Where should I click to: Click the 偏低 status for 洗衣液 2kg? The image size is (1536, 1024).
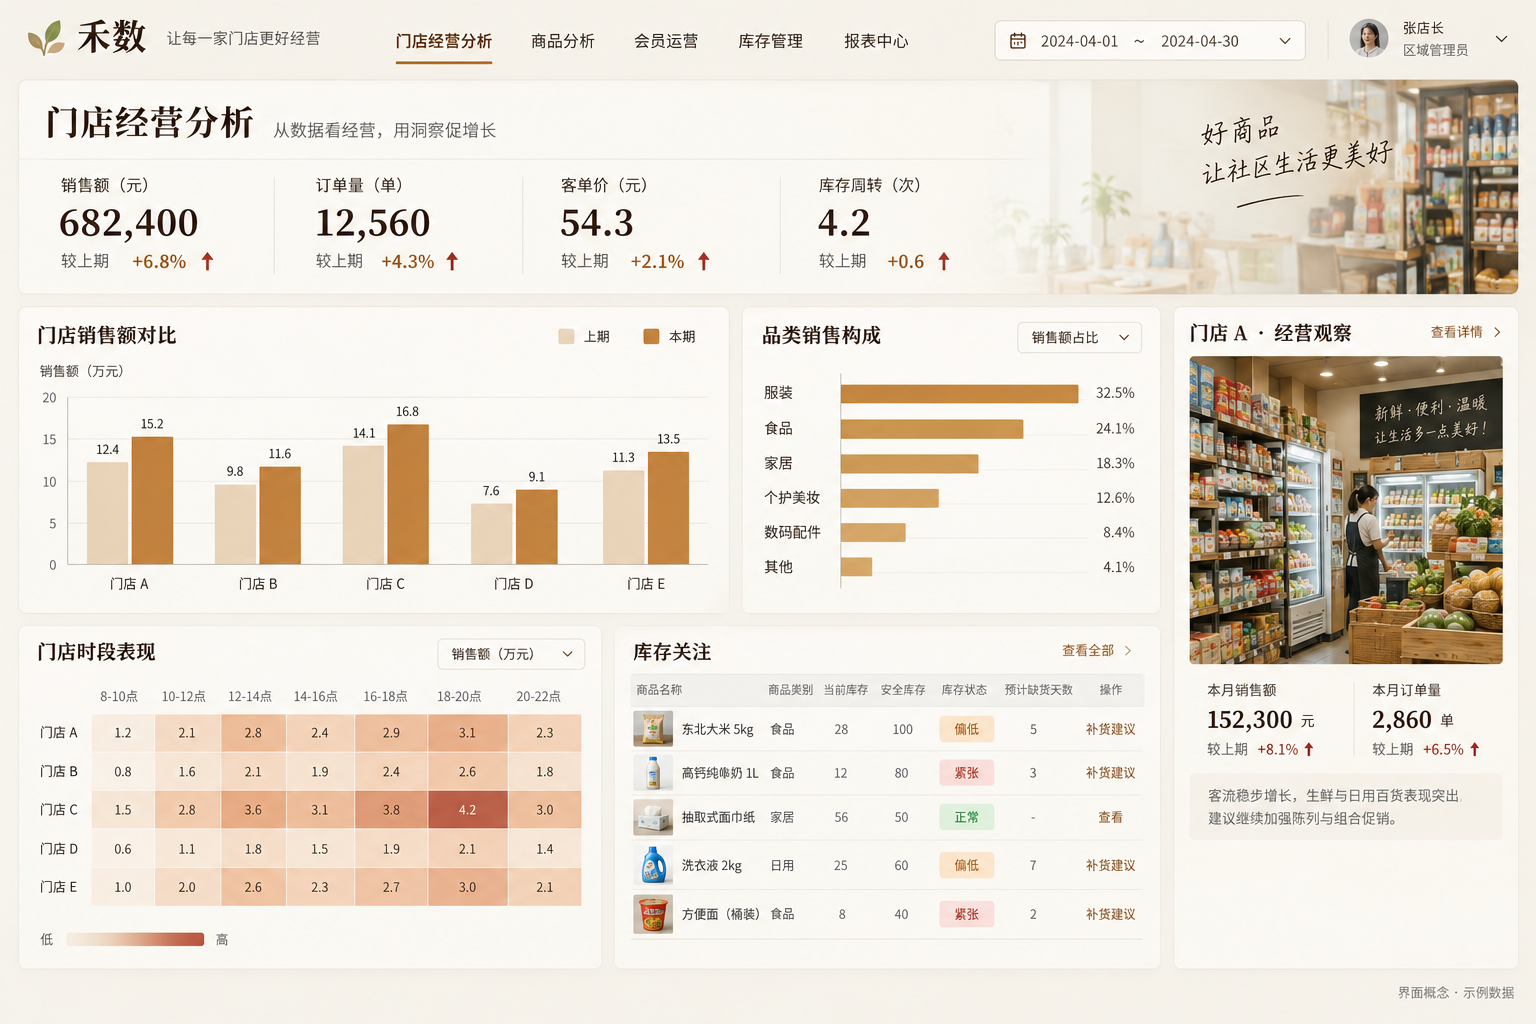[967, 865]
